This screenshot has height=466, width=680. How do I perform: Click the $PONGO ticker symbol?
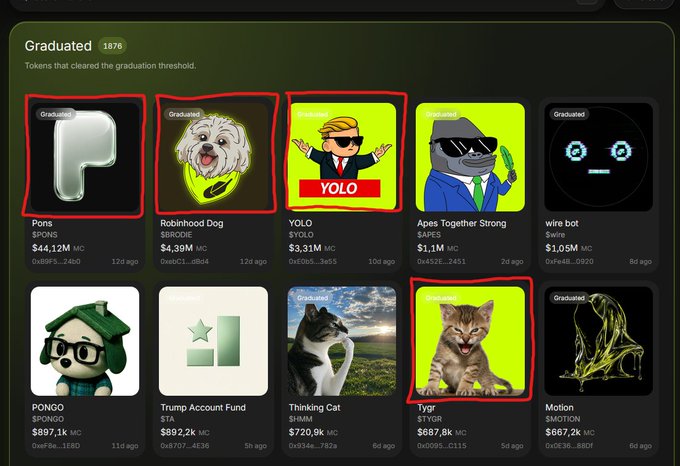tap(48, 419)
